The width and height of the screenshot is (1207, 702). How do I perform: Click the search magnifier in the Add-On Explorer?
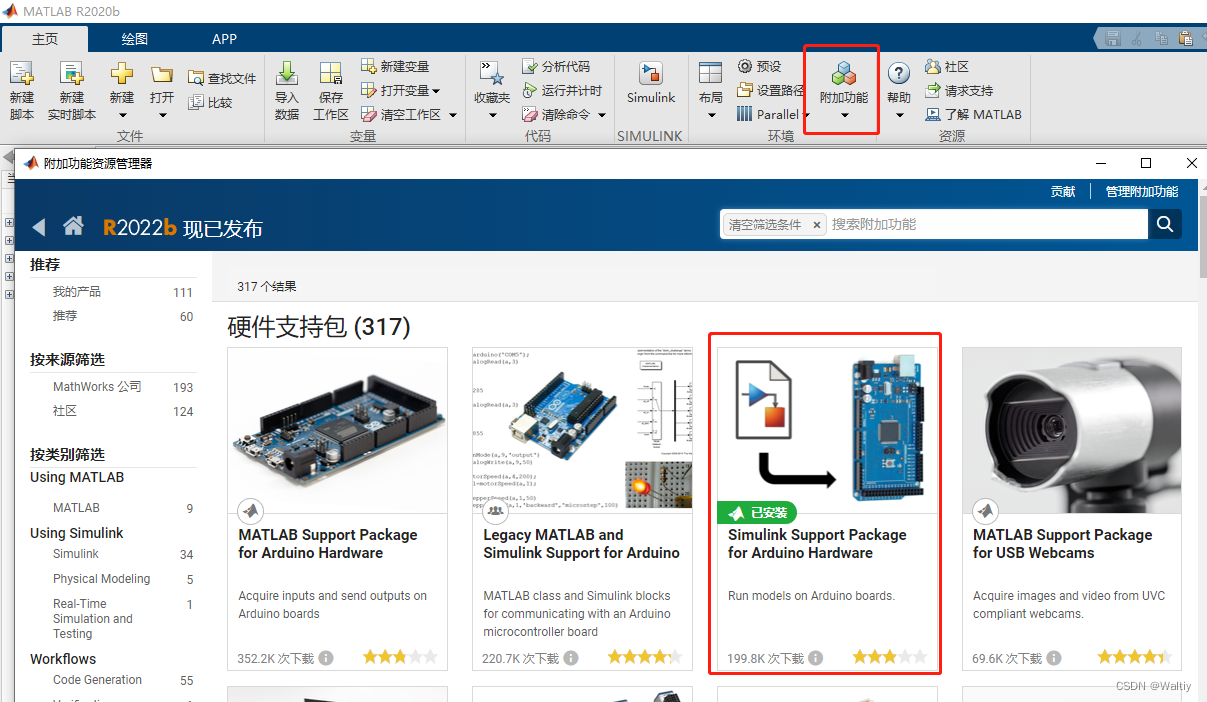coord(1164,225)
